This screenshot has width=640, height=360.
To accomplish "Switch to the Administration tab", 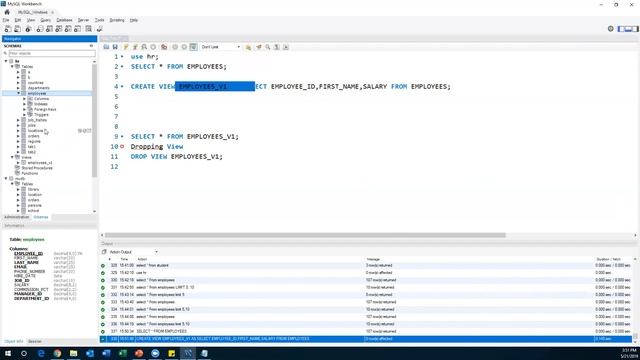I will pyautogui.click(x=16, y=217).
